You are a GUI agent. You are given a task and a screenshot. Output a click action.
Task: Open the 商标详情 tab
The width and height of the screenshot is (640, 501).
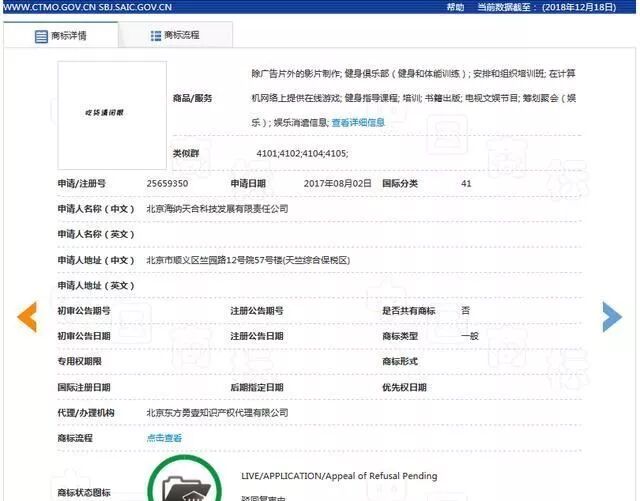pos(61,36)
